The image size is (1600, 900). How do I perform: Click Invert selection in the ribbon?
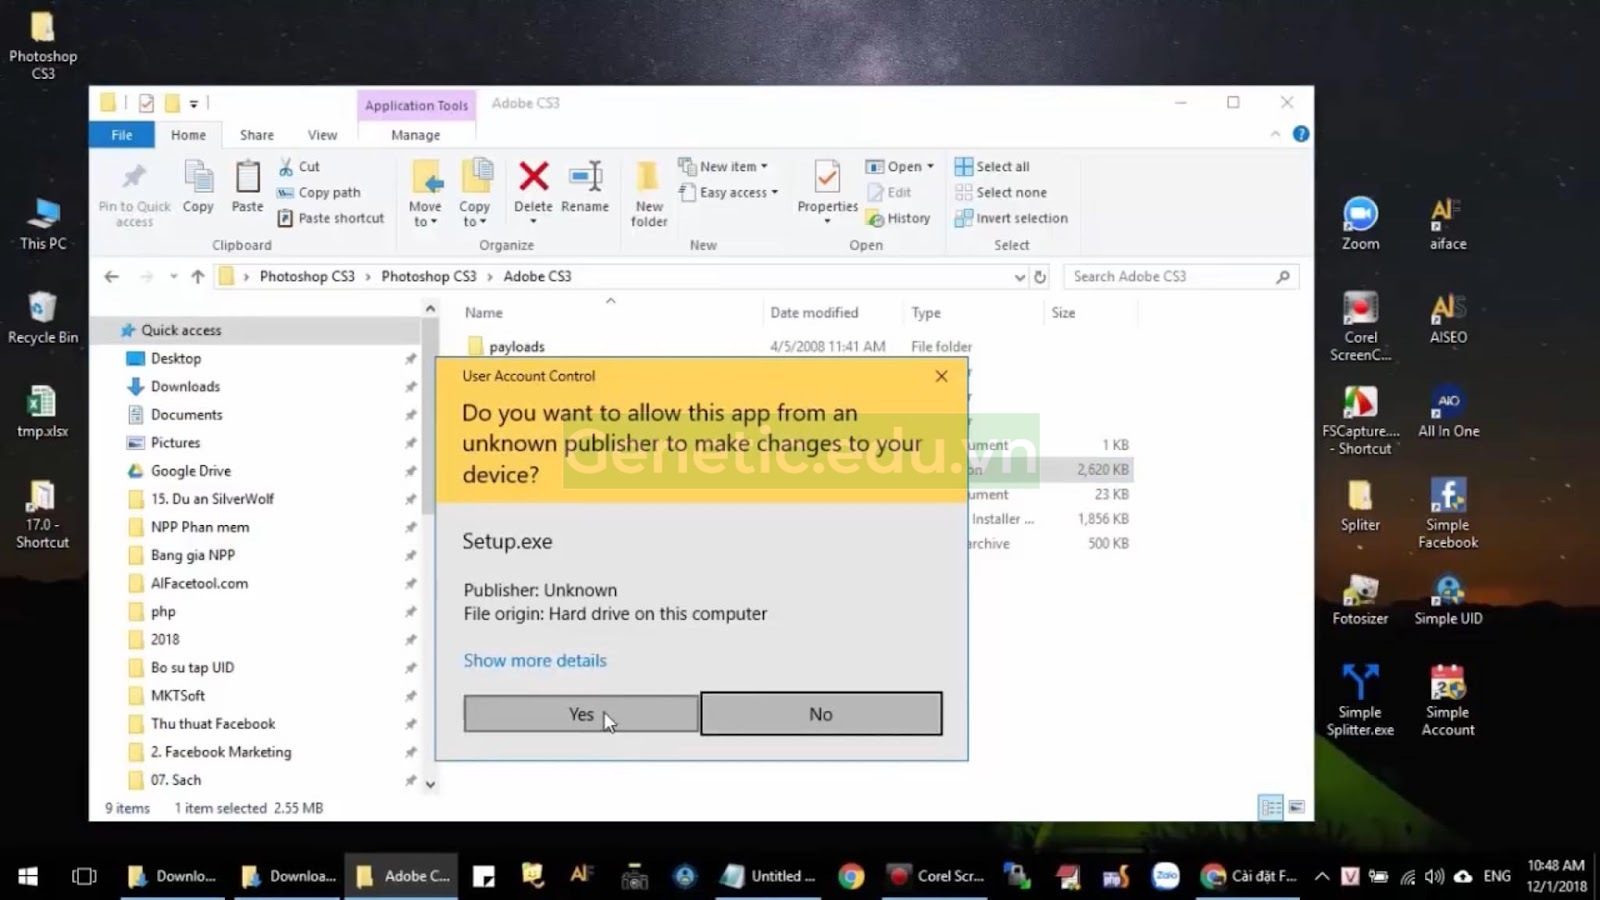point(1011,218)
